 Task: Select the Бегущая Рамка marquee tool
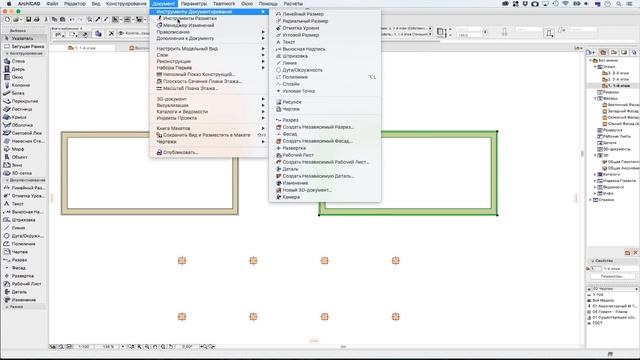pyautogui.click(x=24, y=47)
